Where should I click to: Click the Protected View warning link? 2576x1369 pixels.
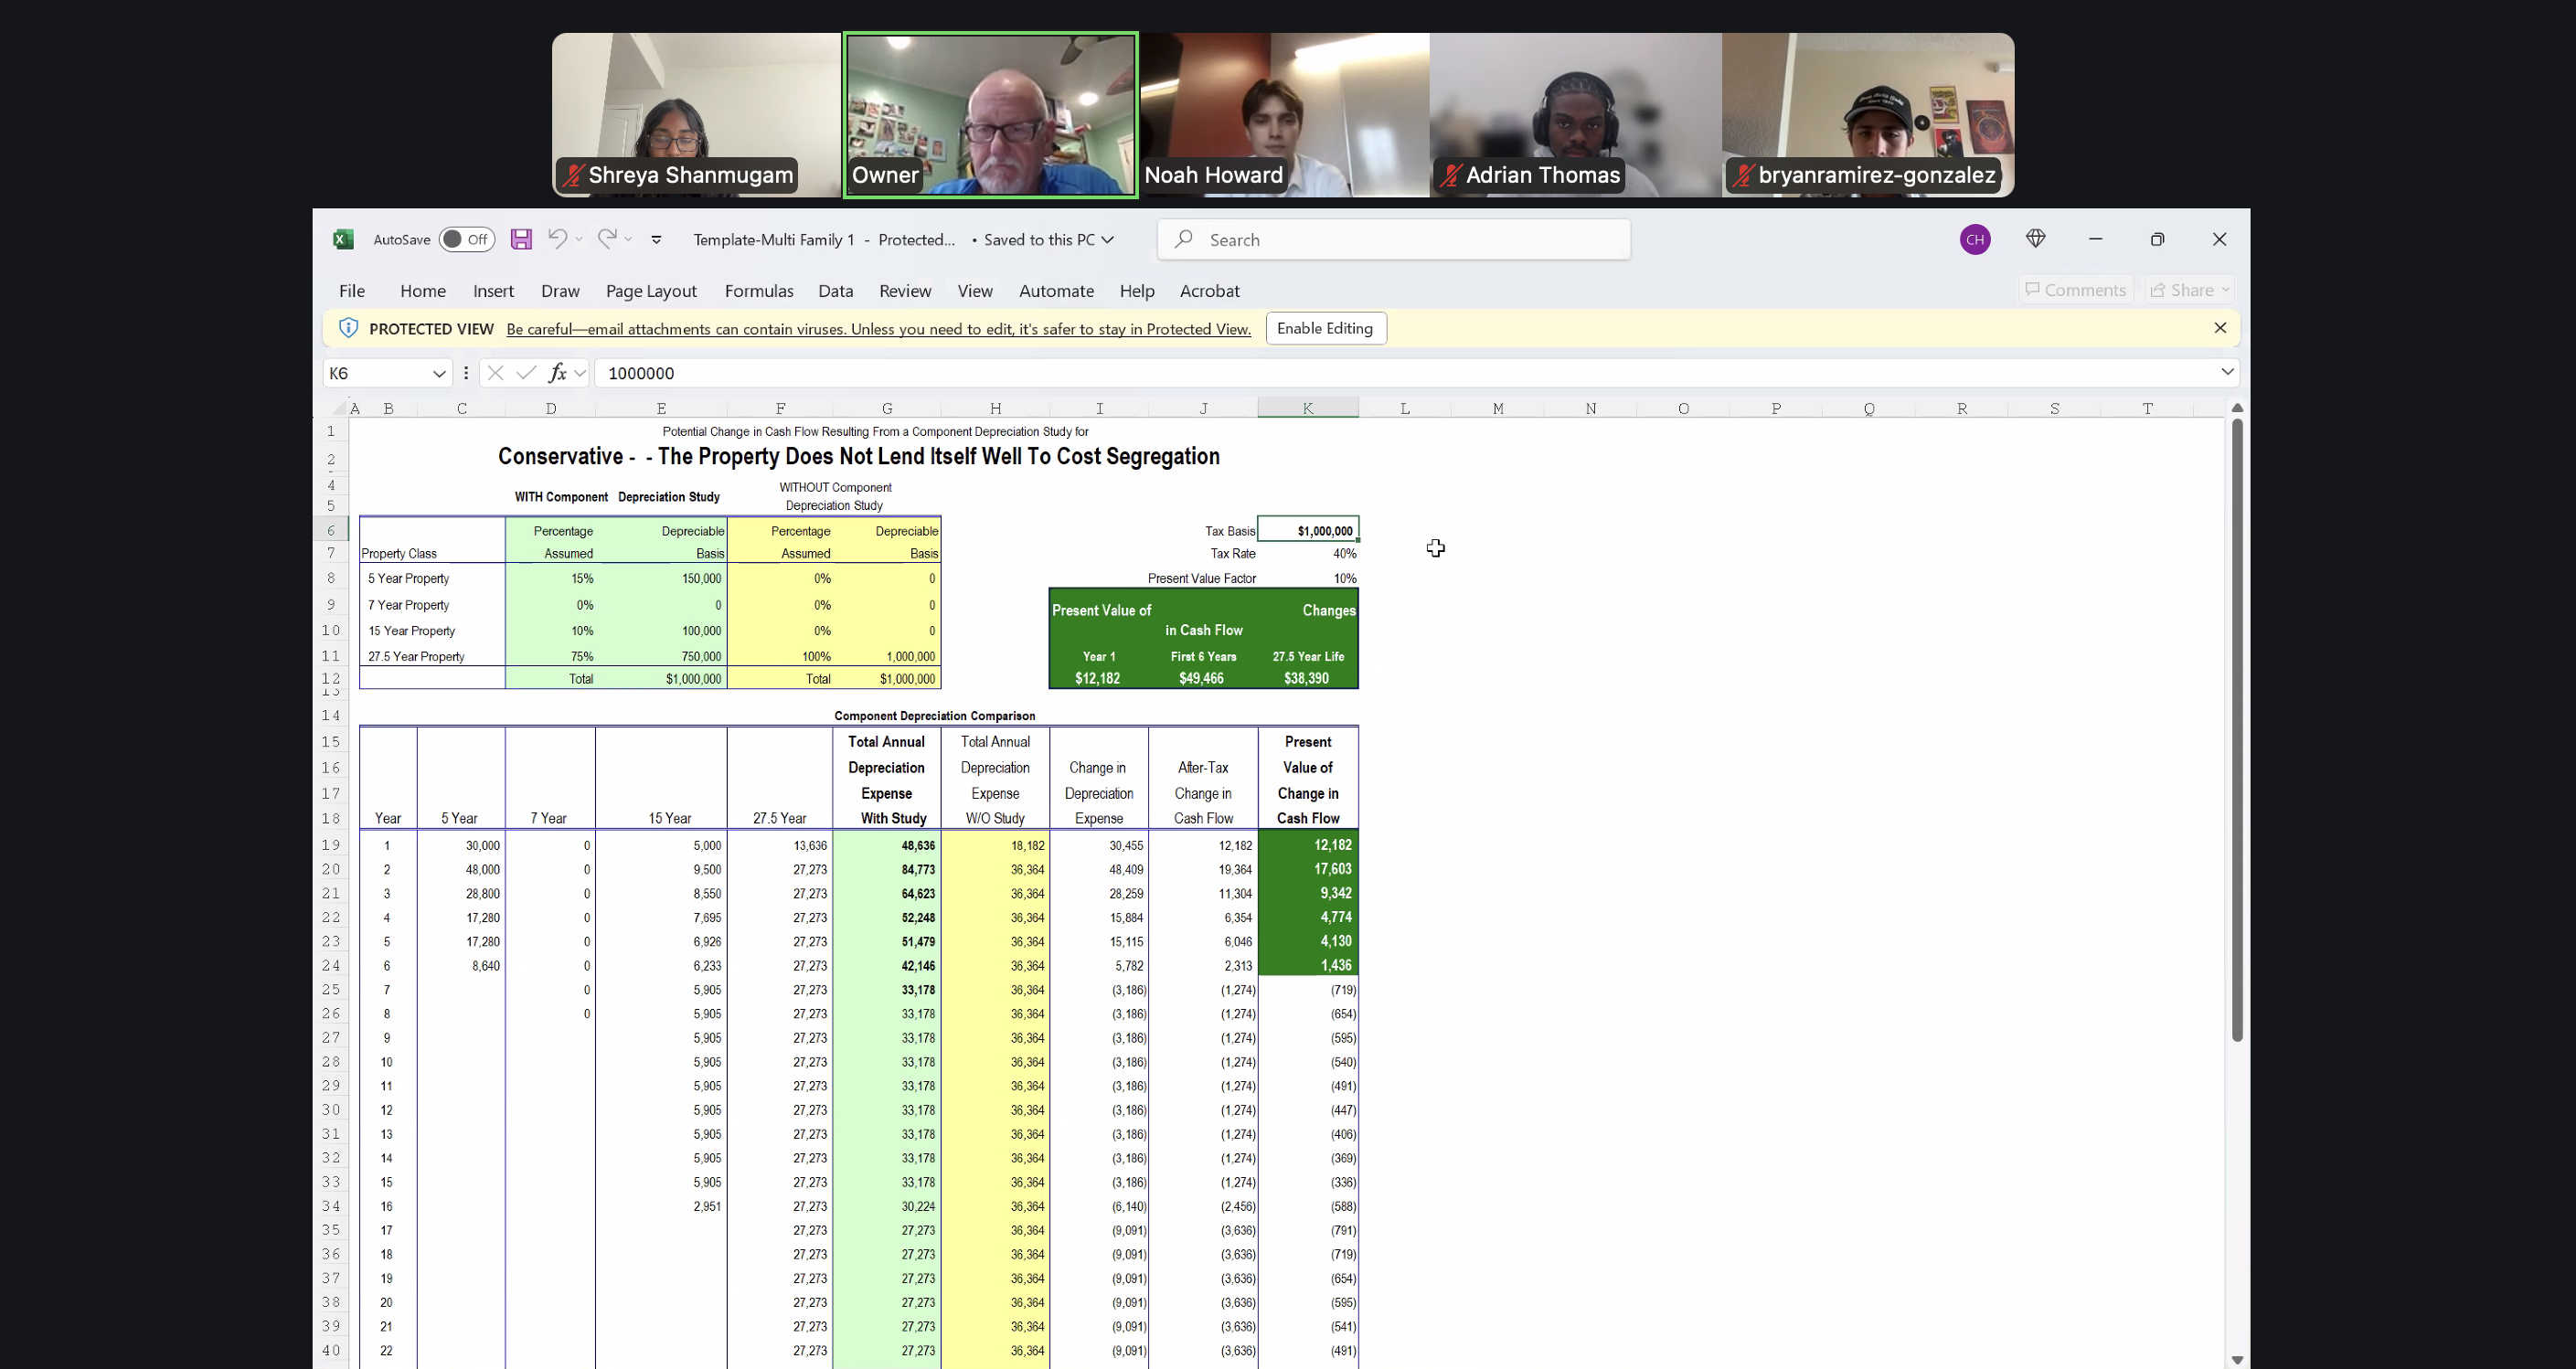878,329
